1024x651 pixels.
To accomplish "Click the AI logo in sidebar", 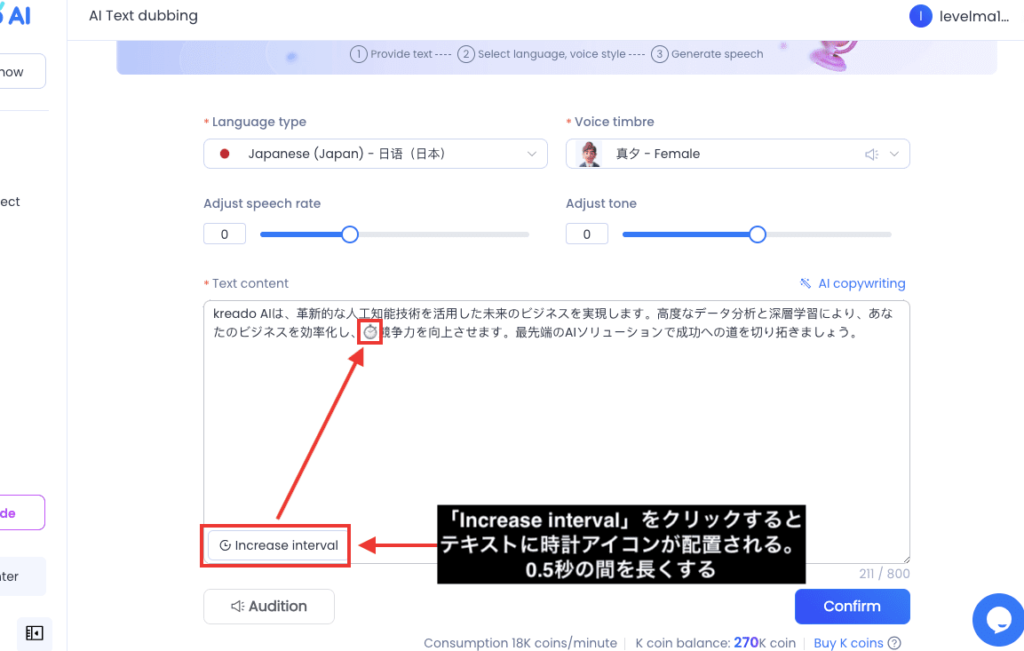I will (x=15, y=14).
